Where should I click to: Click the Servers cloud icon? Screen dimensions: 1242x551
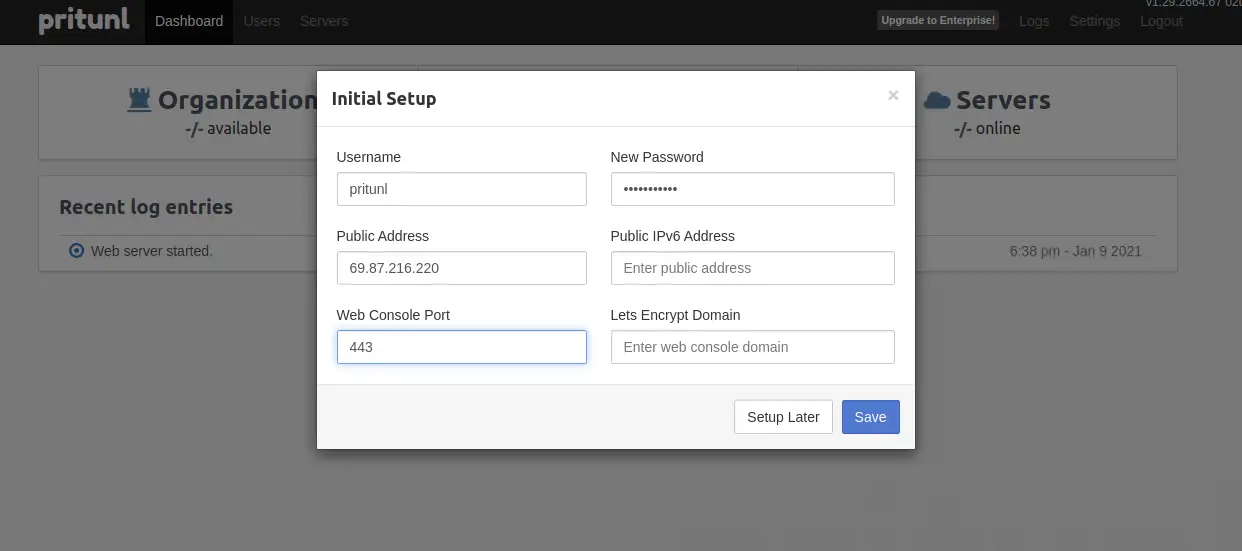937,100
